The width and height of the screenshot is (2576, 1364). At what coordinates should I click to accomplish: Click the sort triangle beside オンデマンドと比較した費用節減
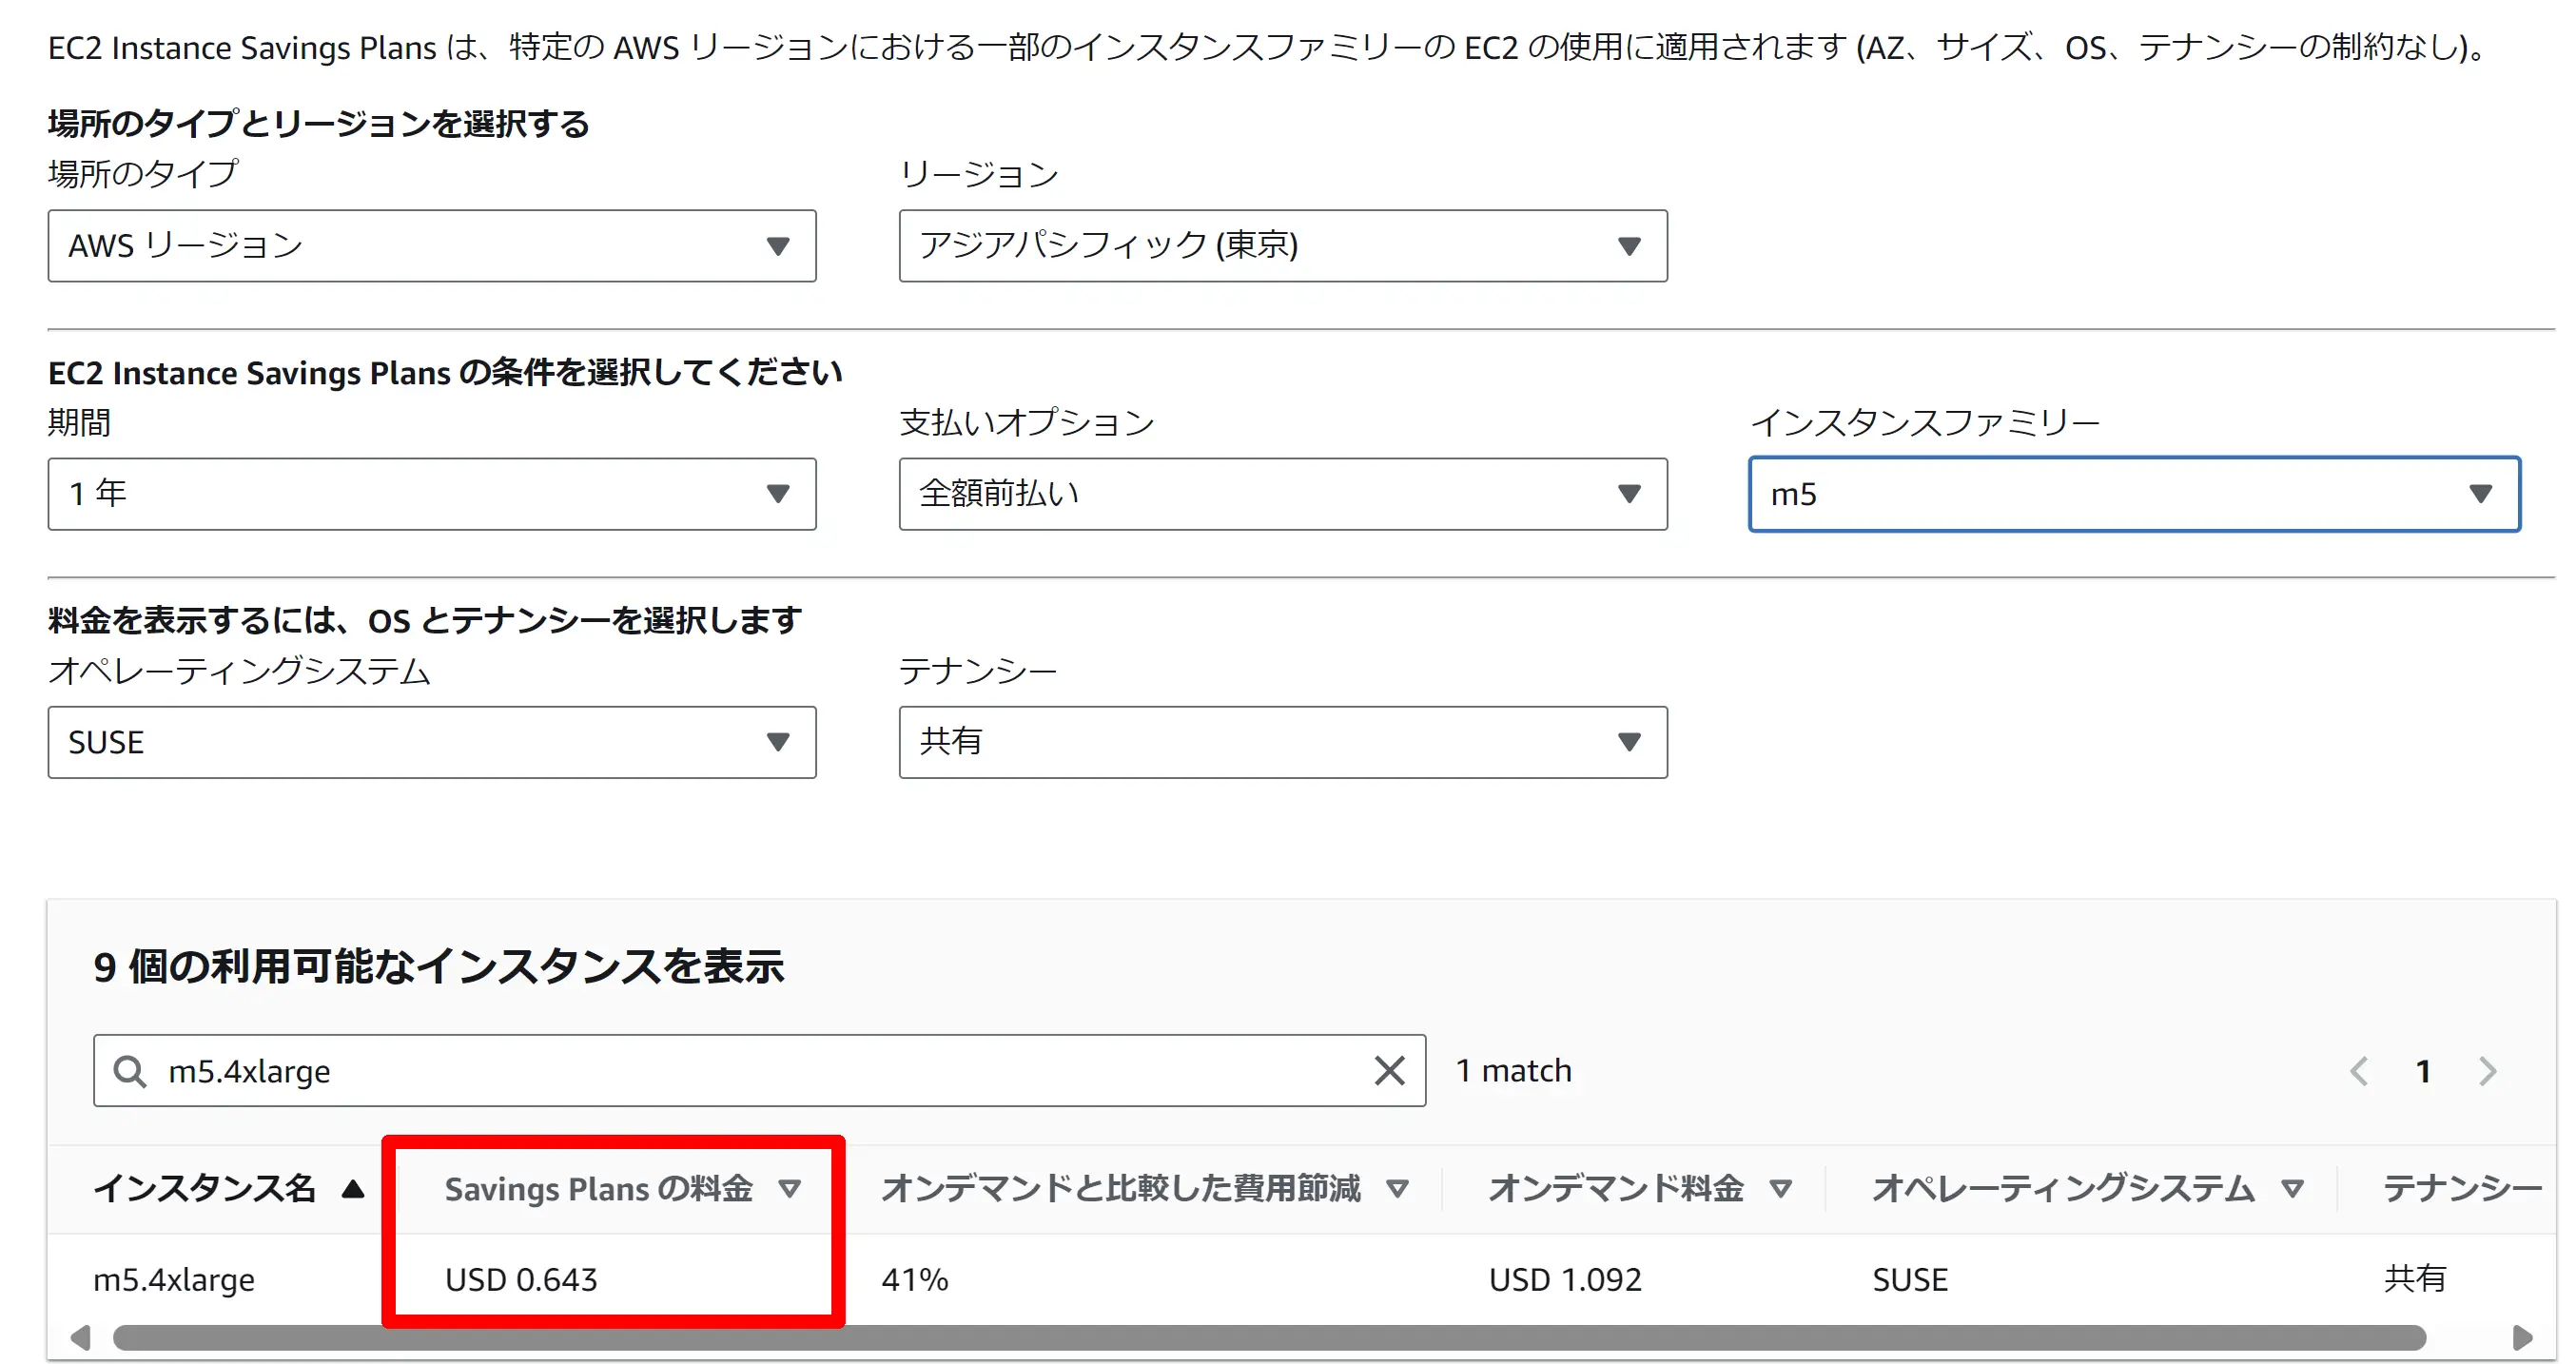(1397, 1189)
